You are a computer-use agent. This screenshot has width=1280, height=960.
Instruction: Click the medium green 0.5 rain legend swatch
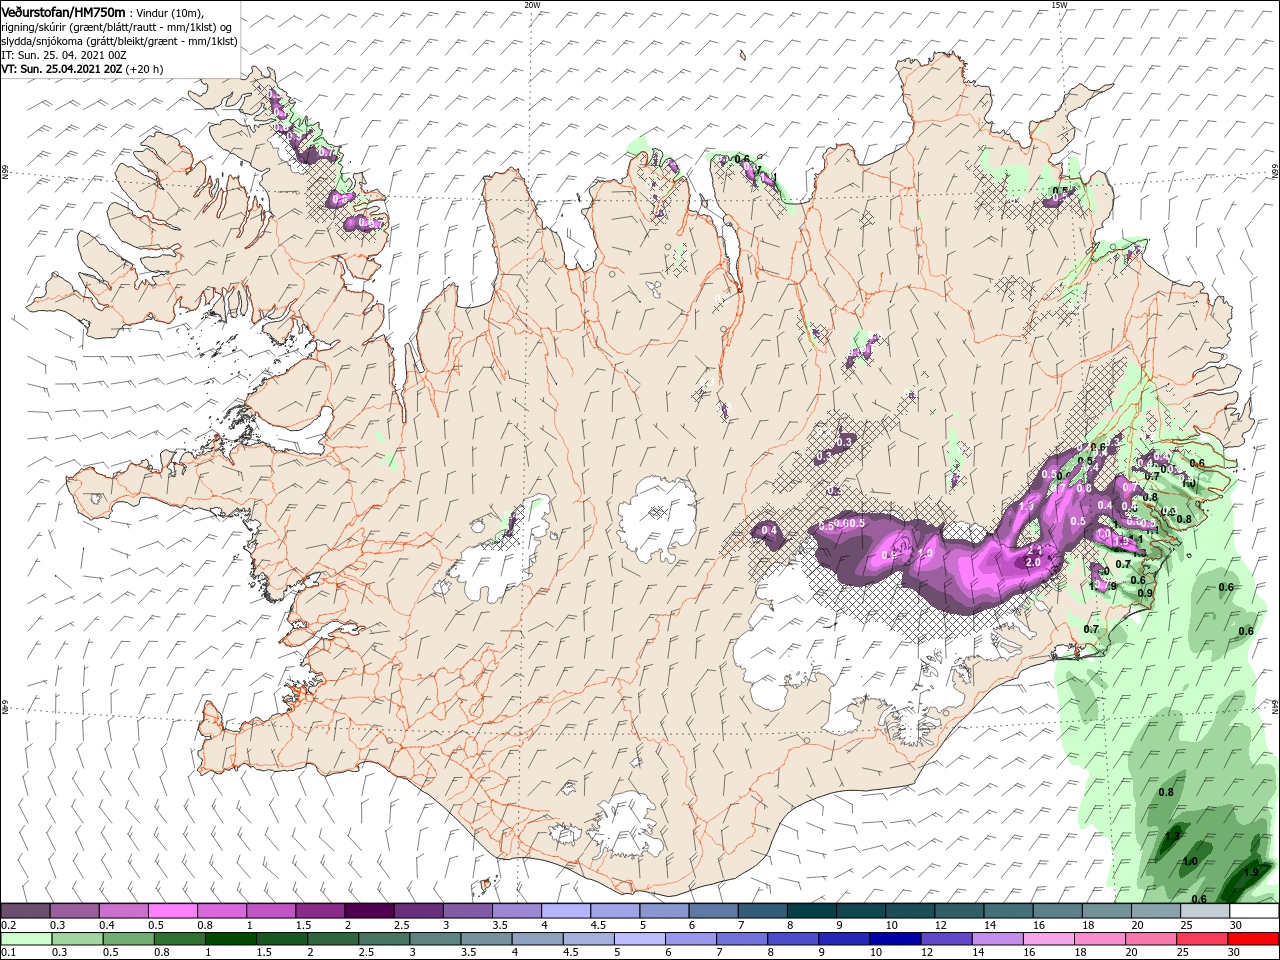127,939
